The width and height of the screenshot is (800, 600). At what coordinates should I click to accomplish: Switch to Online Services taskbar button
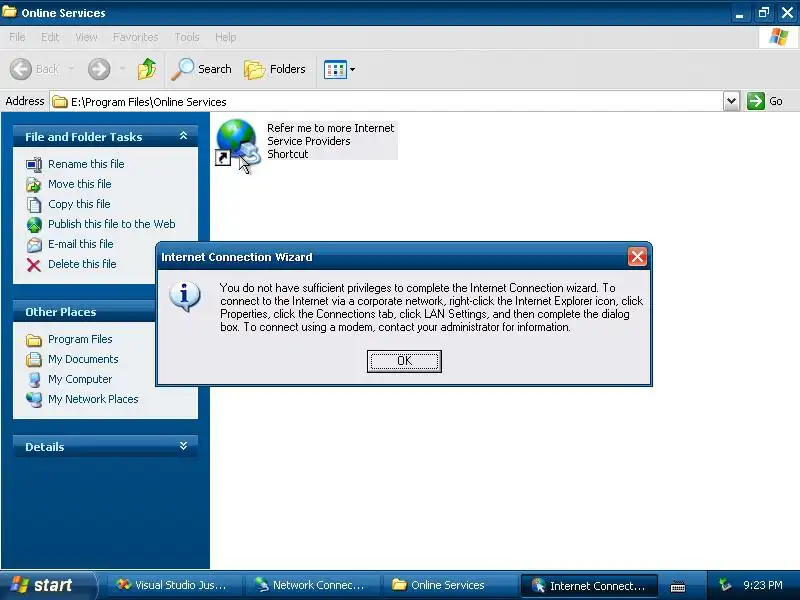449,585
